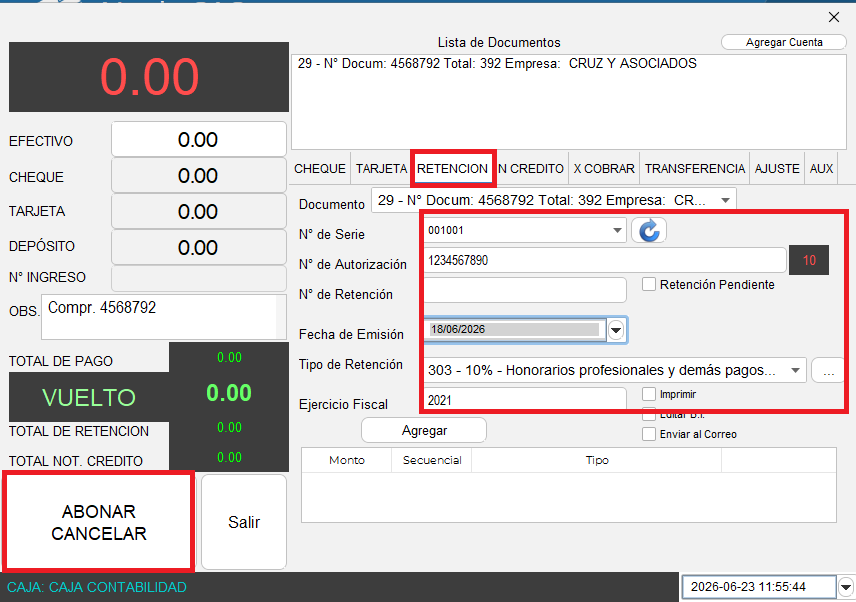The image size is (856, 602).
Task: Click the Secuencial column header
Action: tap(432, 460)
